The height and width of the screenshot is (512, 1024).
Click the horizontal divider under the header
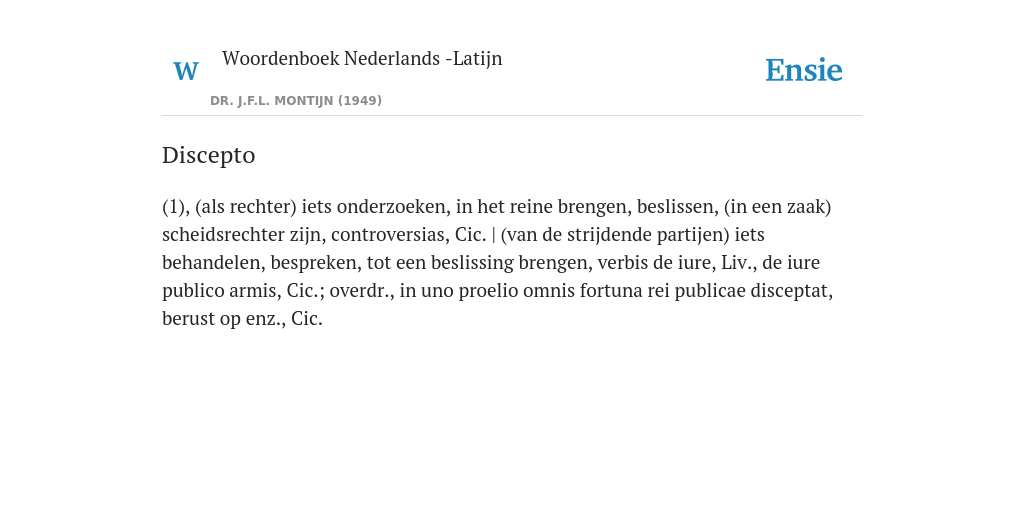click(x=512, y=116)
